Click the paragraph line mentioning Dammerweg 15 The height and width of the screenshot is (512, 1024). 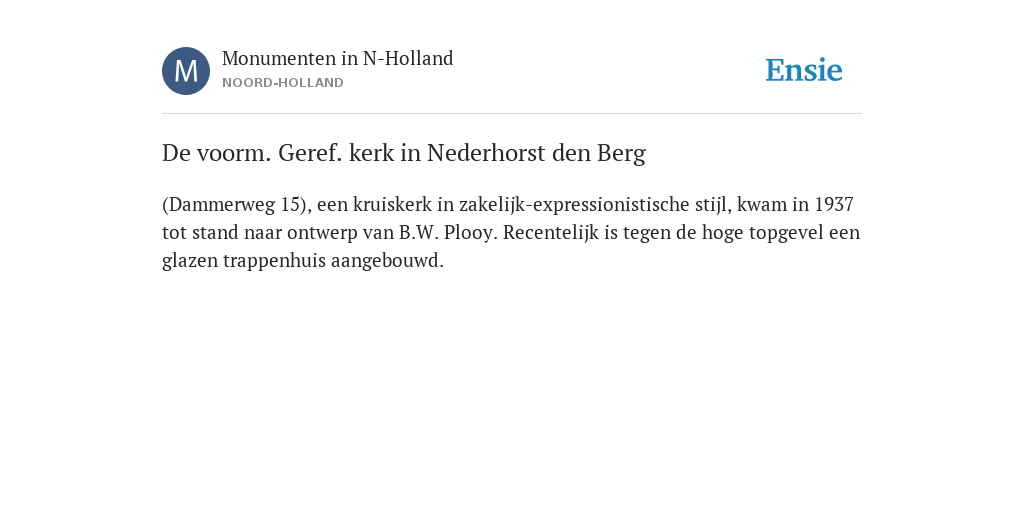(507, 204)
